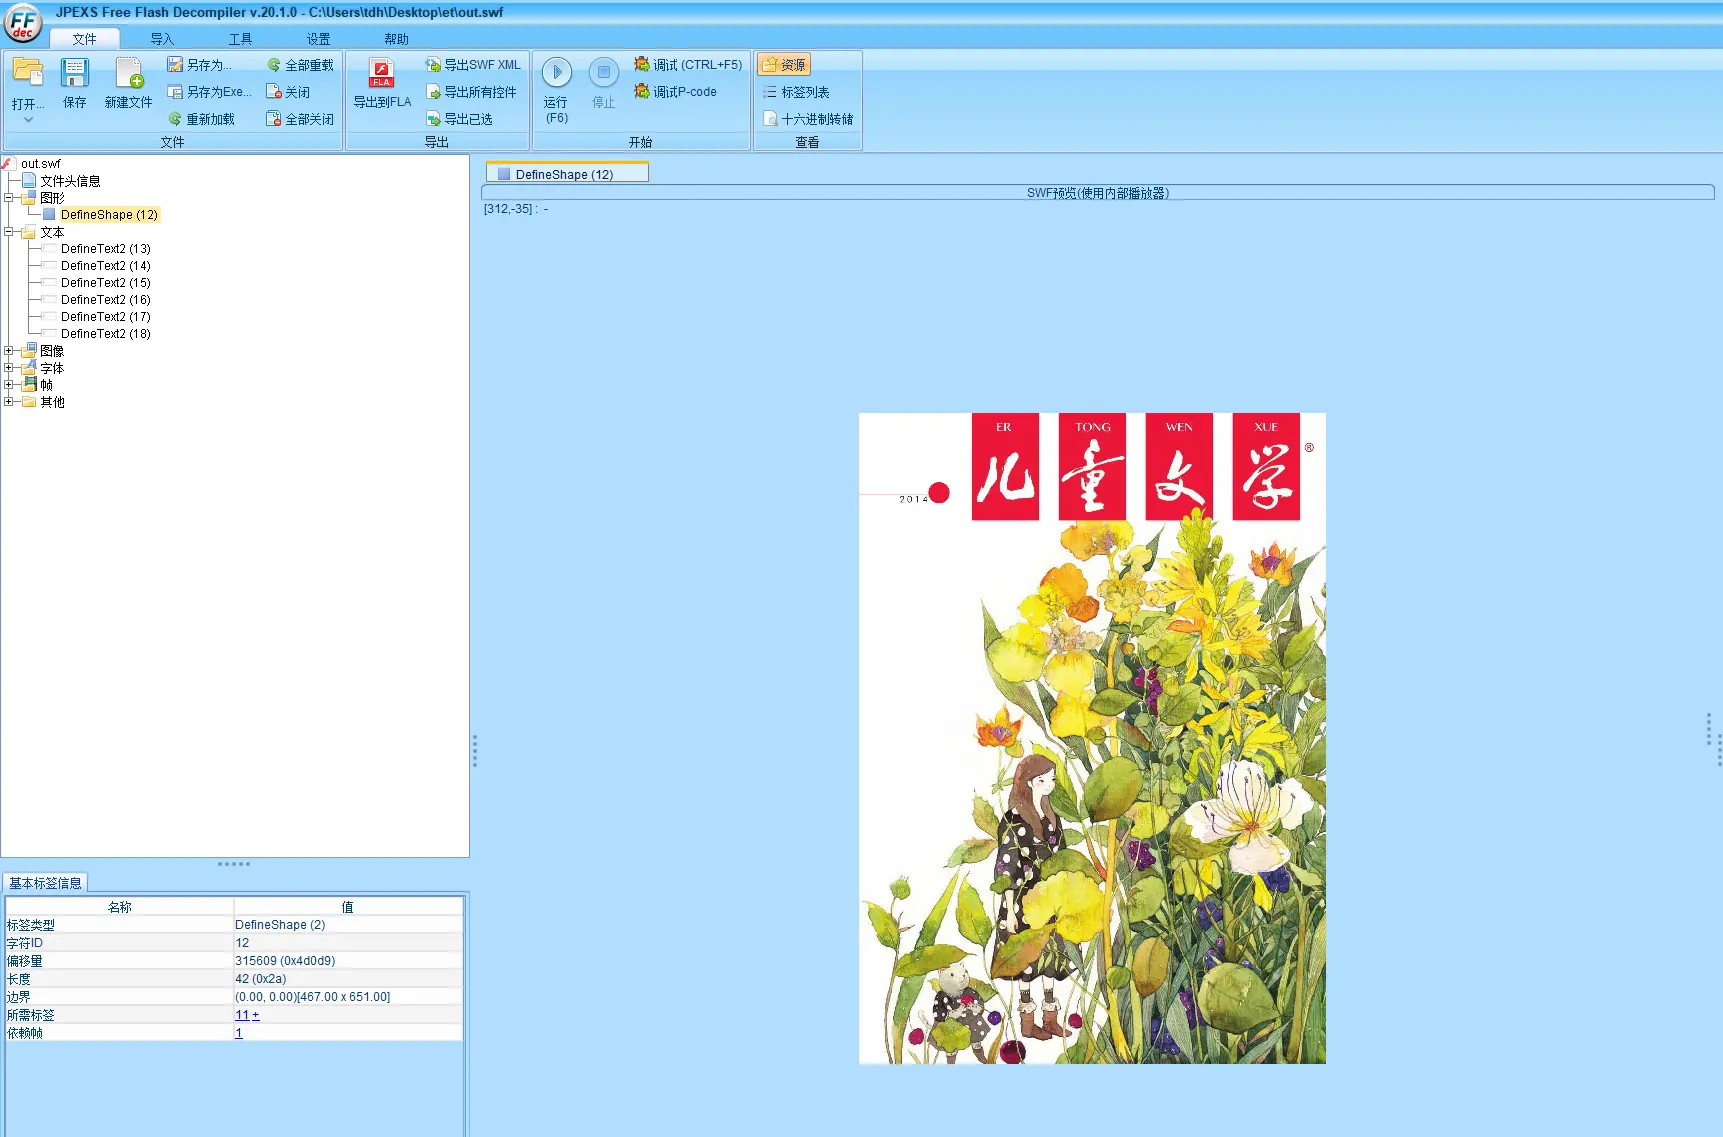
Task: Open the 导入 ribbon tab
Action: tap(162, 39)
